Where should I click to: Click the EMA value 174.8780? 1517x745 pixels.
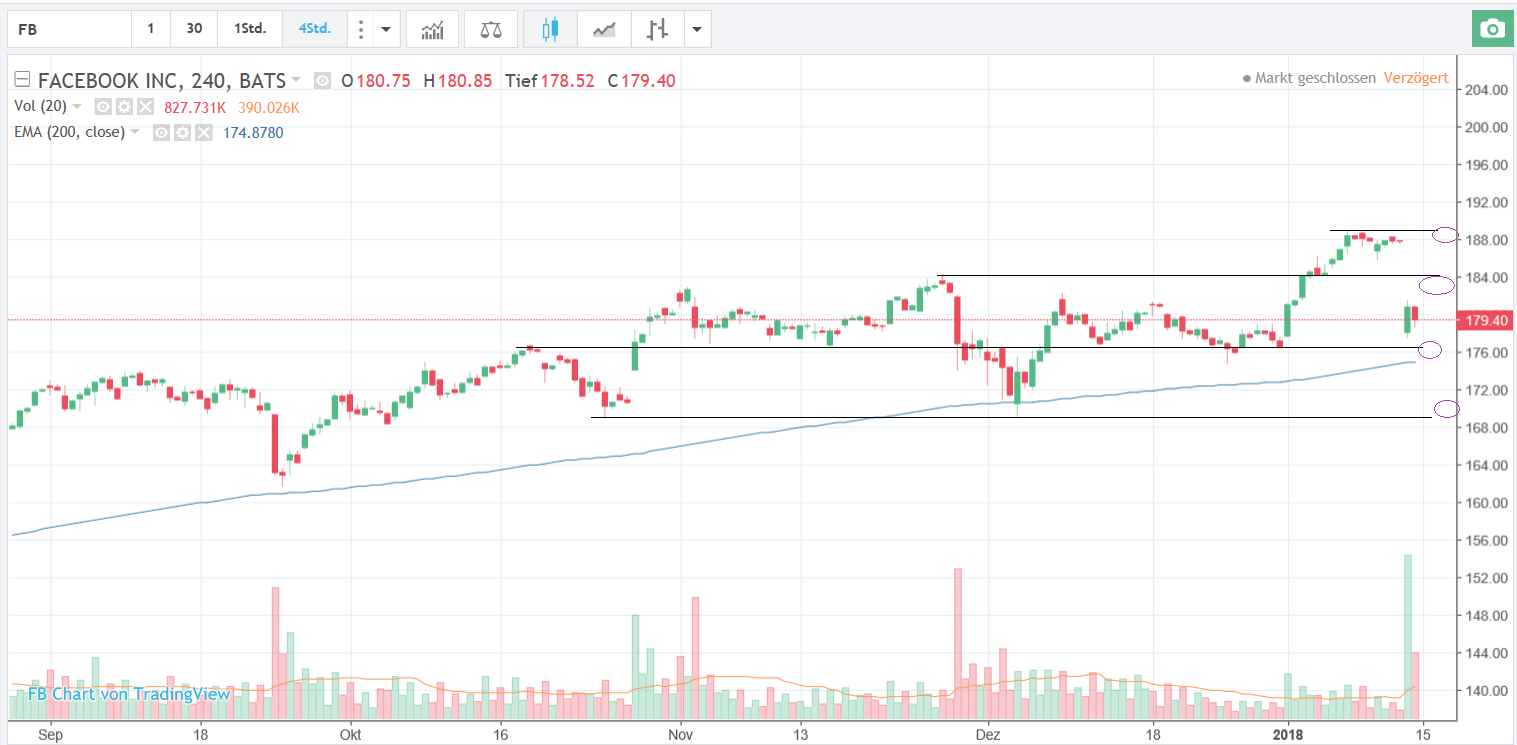tap(252, 131)
